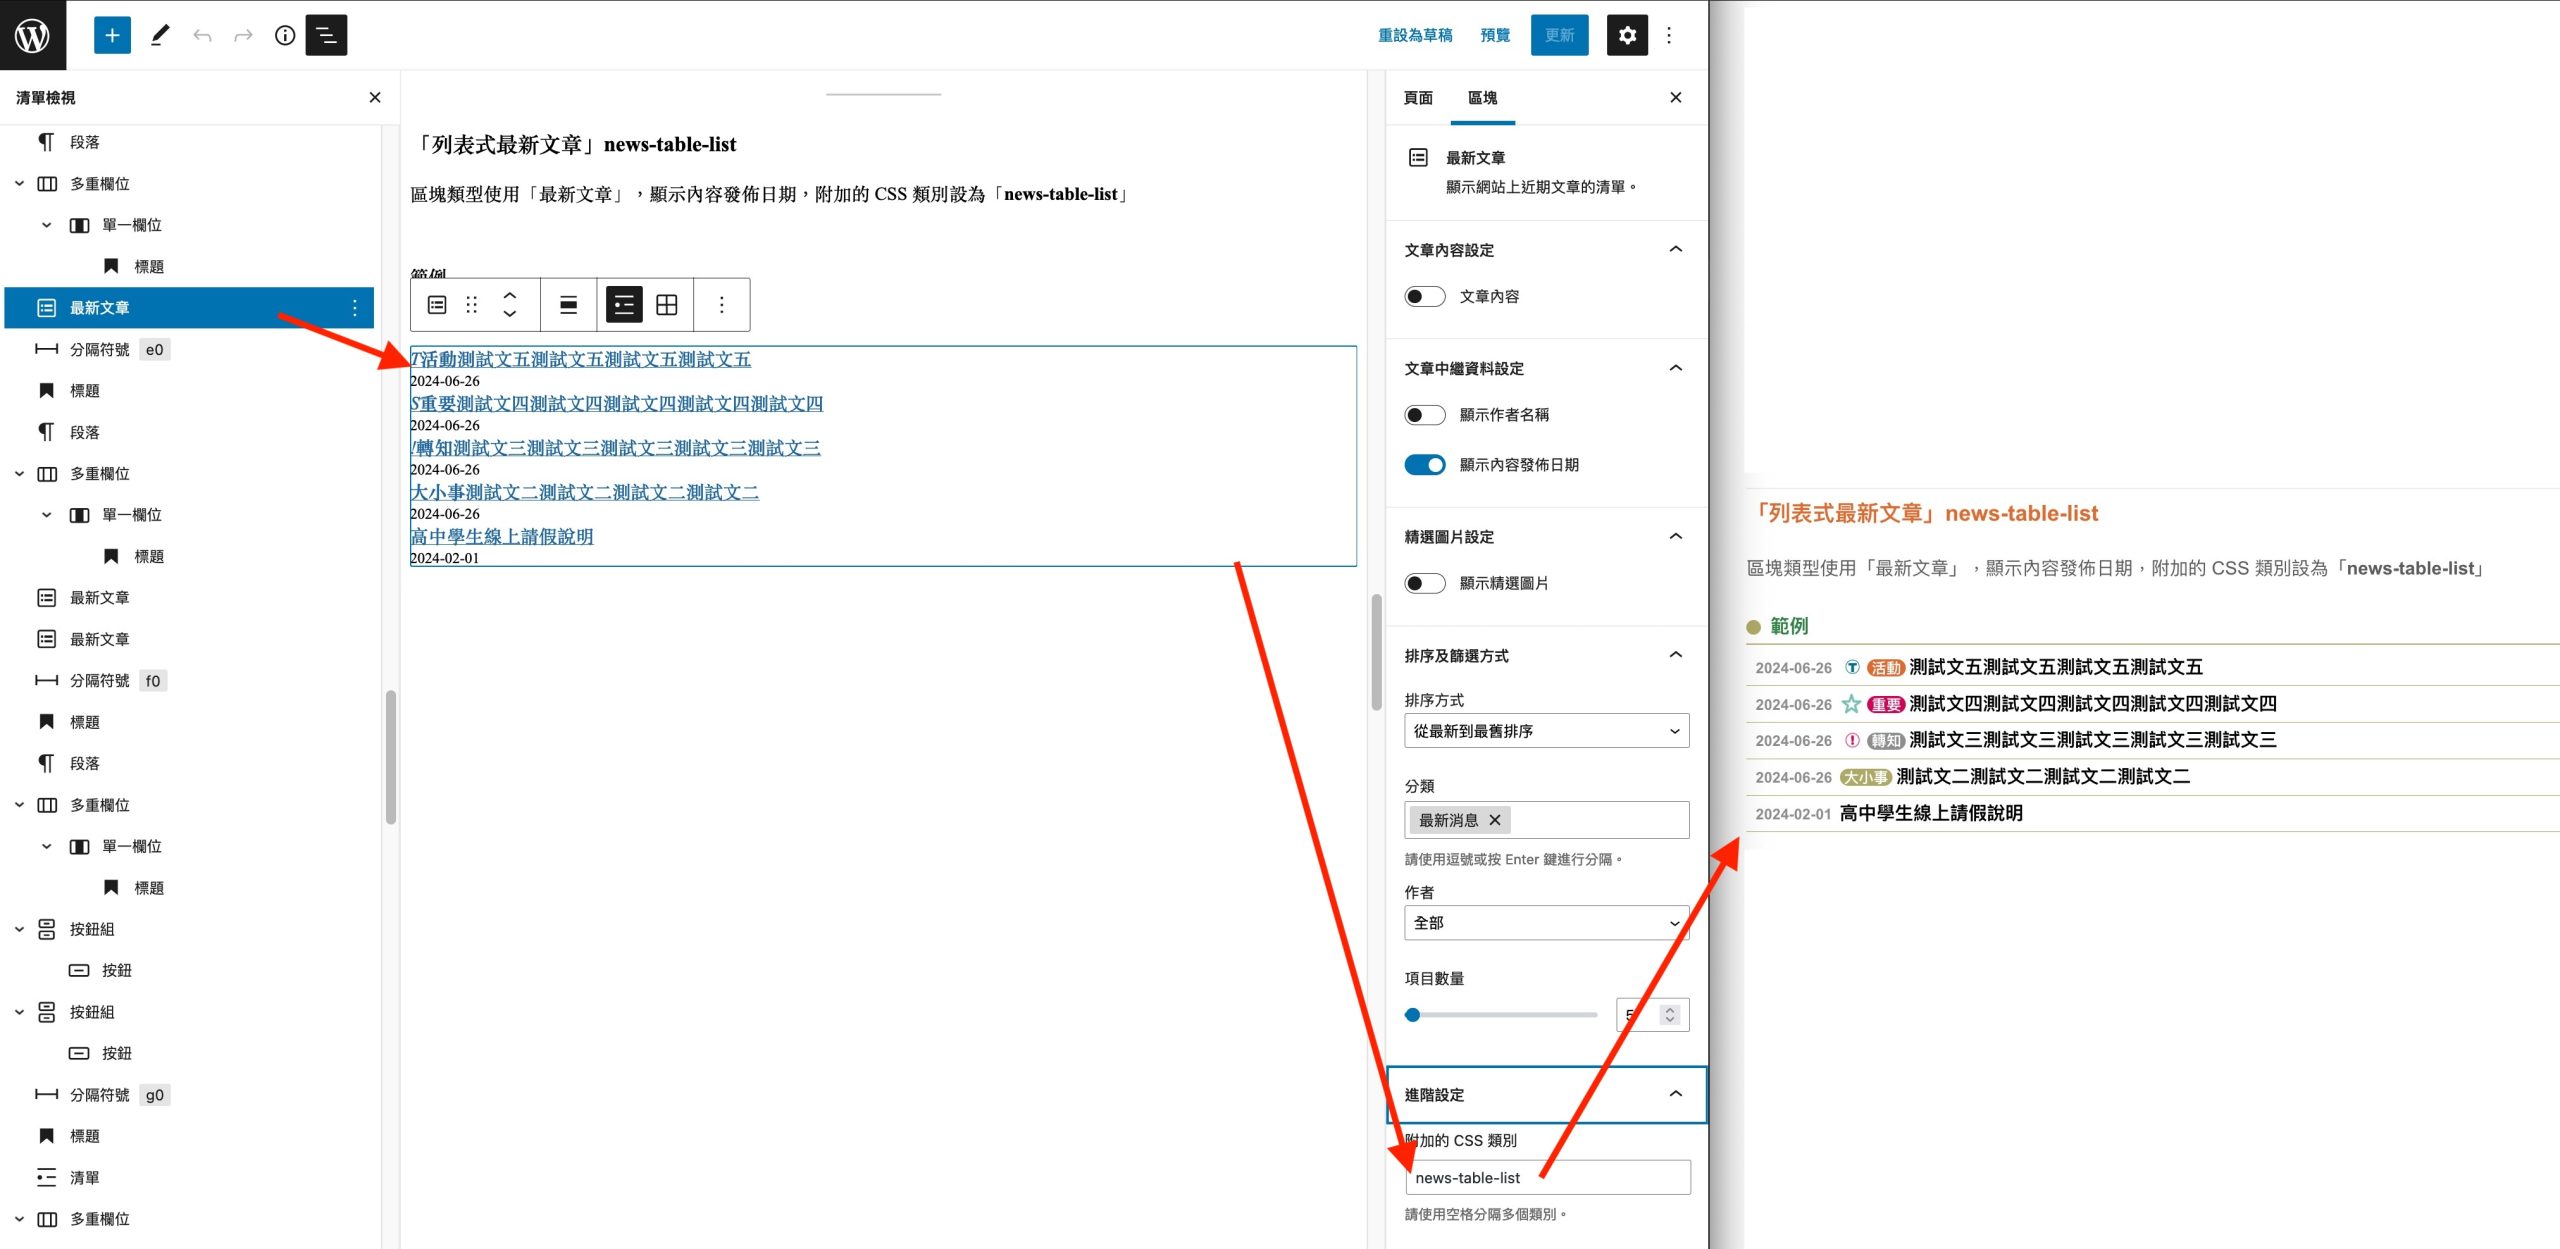Open 高中學生線上請假說明 in preview window
Viewport: 2560px width, 1249px height.
click(1931, 813)
